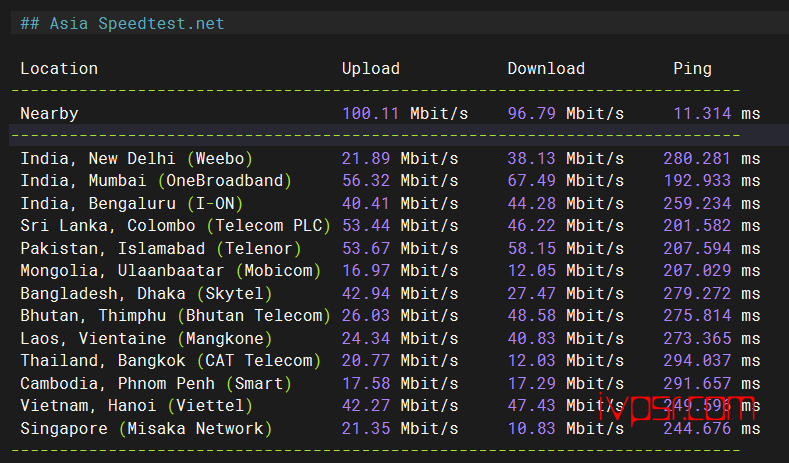The width and height of the screenshot is (789, 463).
Task: Click 'Bangladesh, Dhaka (Skytel)' location
Action: 146,293
